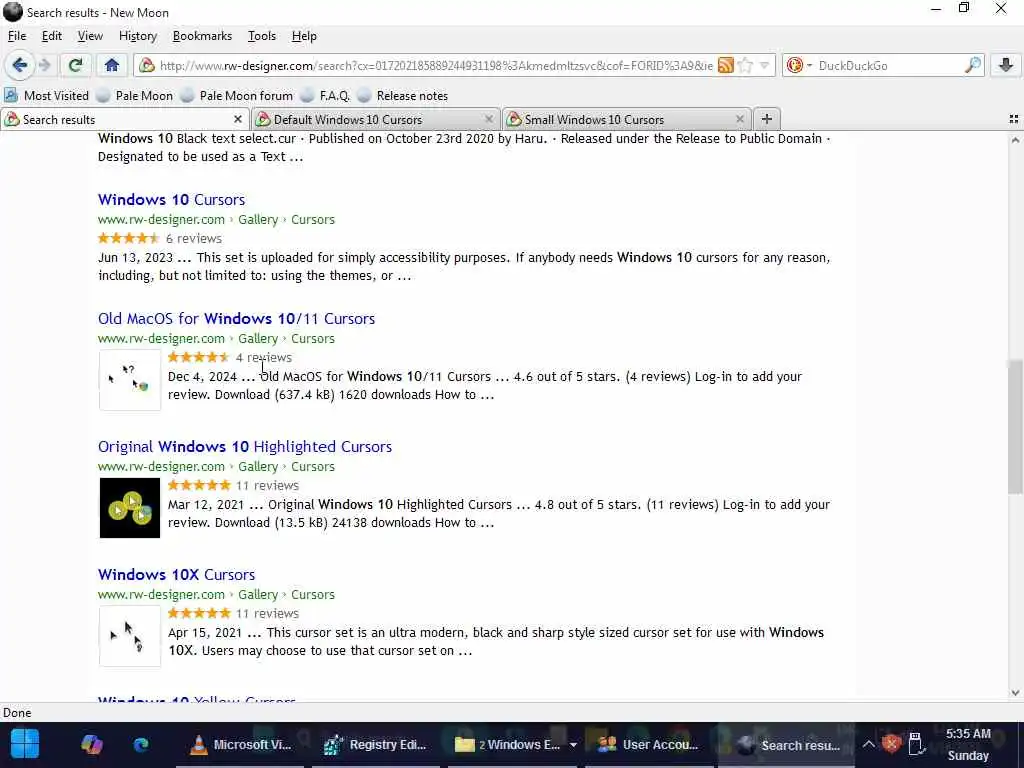Launch Copilot from the taskbar

[x=92, y=744]
